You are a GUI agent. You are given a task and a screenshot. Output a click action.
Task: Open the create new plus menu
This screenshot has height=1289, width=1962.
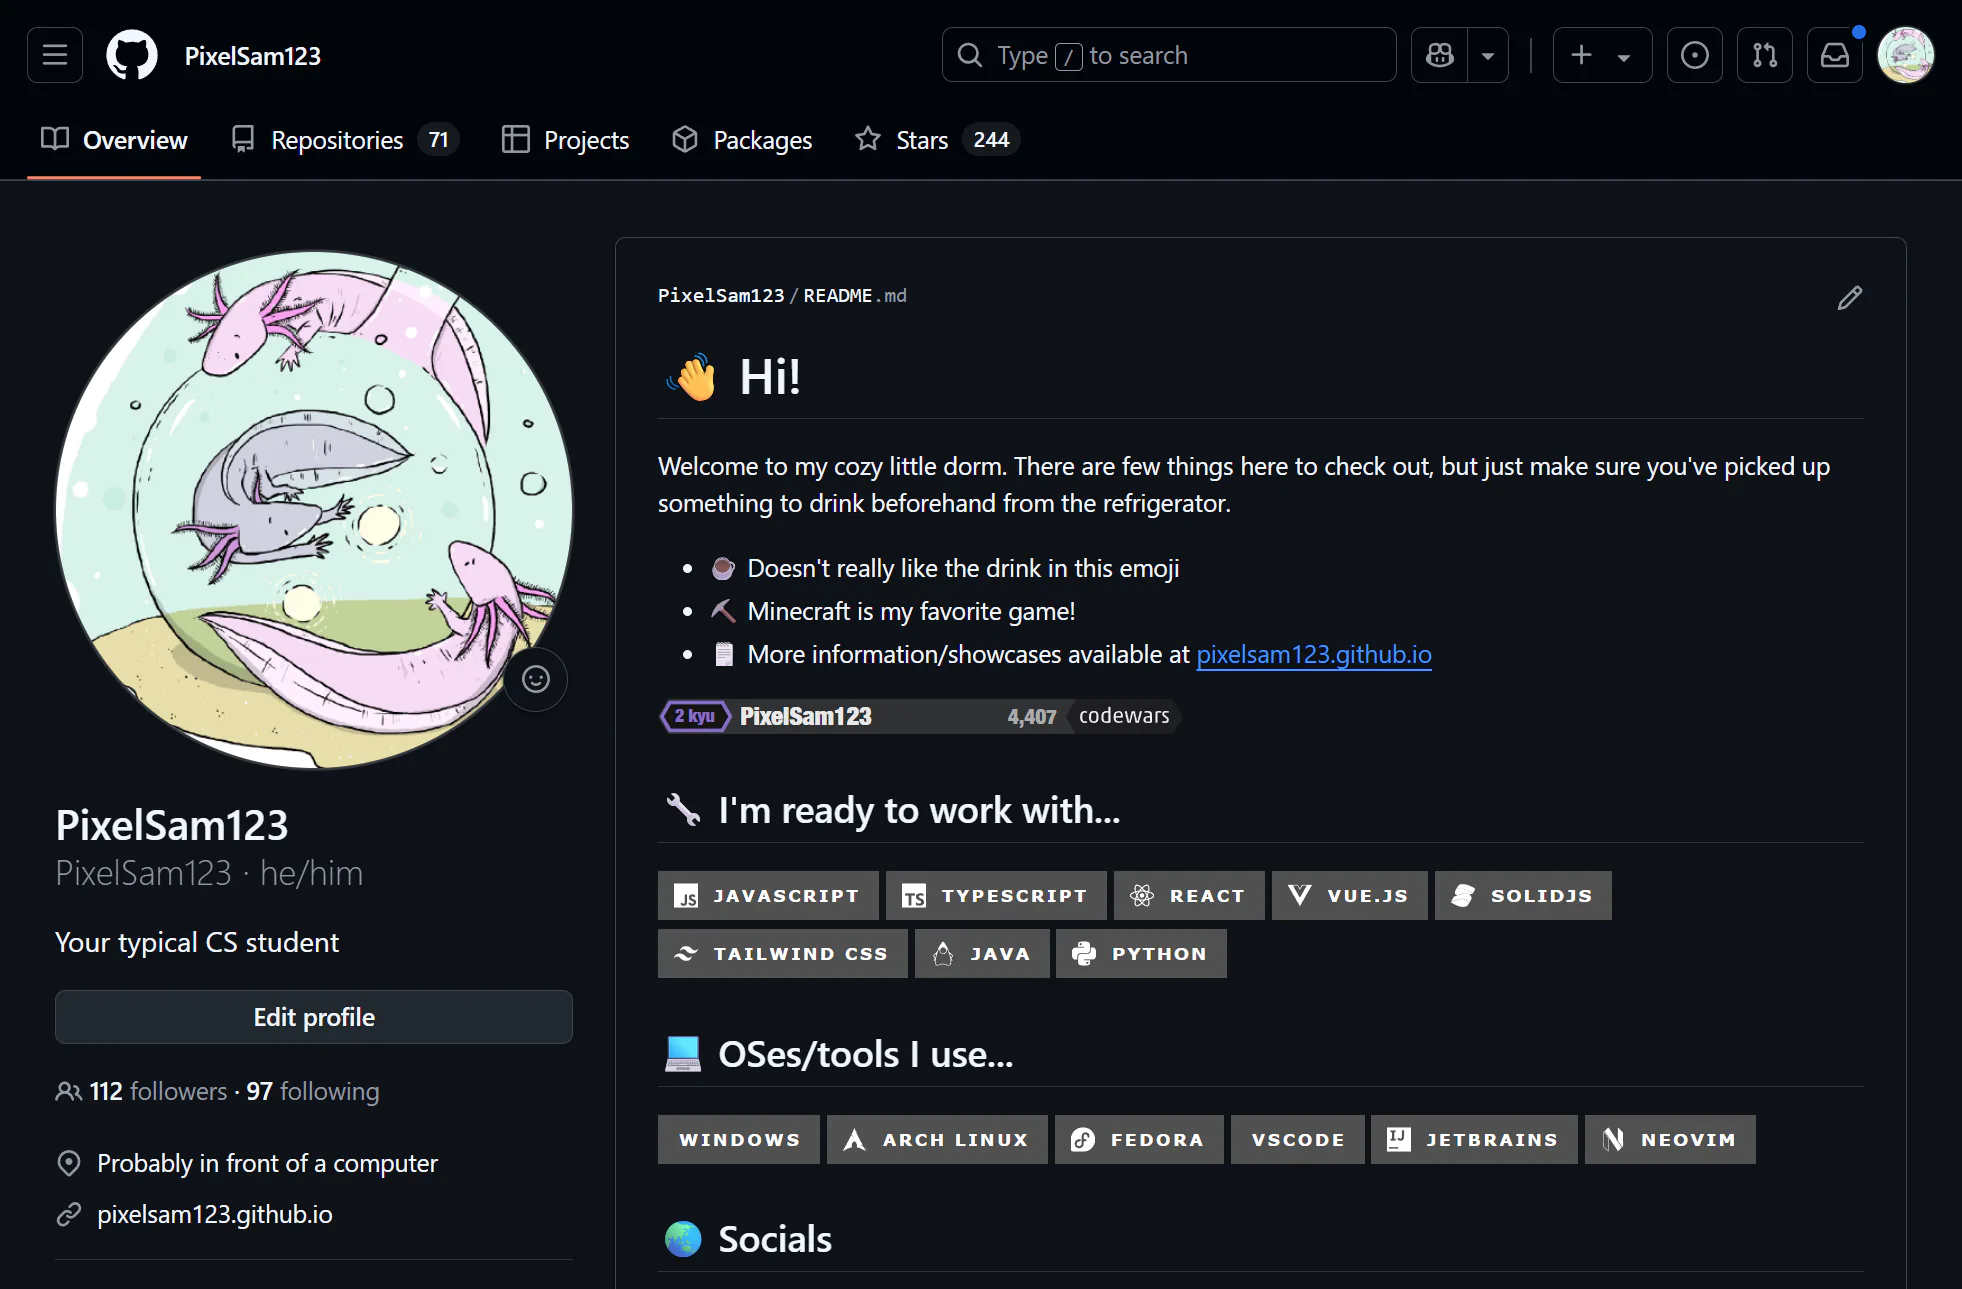pos(1602,55)
